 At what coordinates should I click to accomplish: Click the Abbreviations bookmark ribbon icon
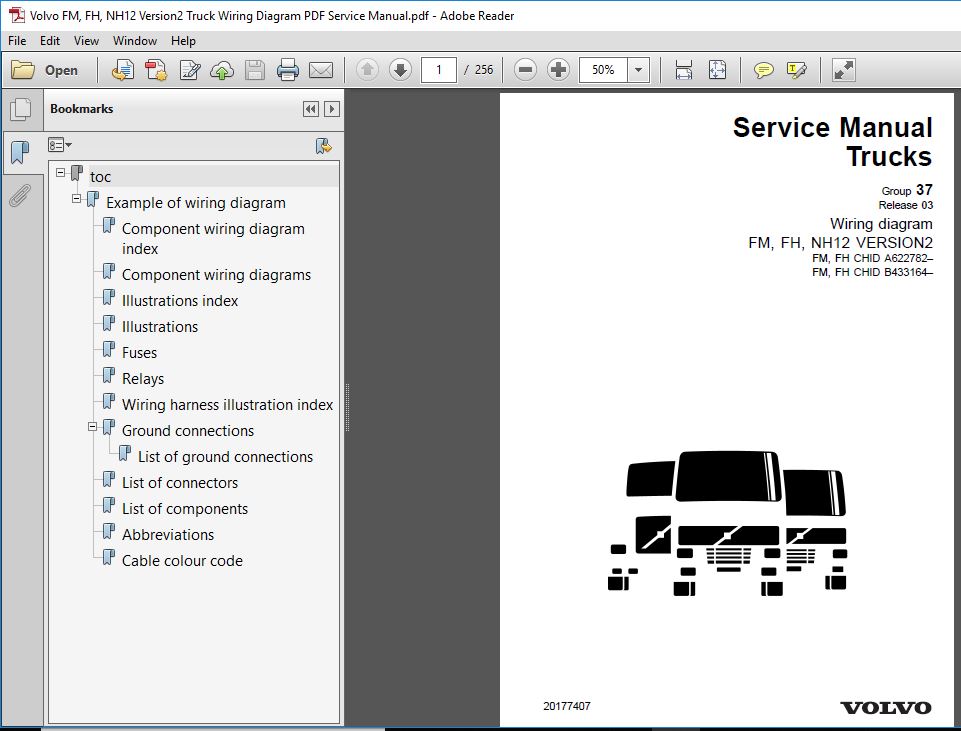coord(108,532)
